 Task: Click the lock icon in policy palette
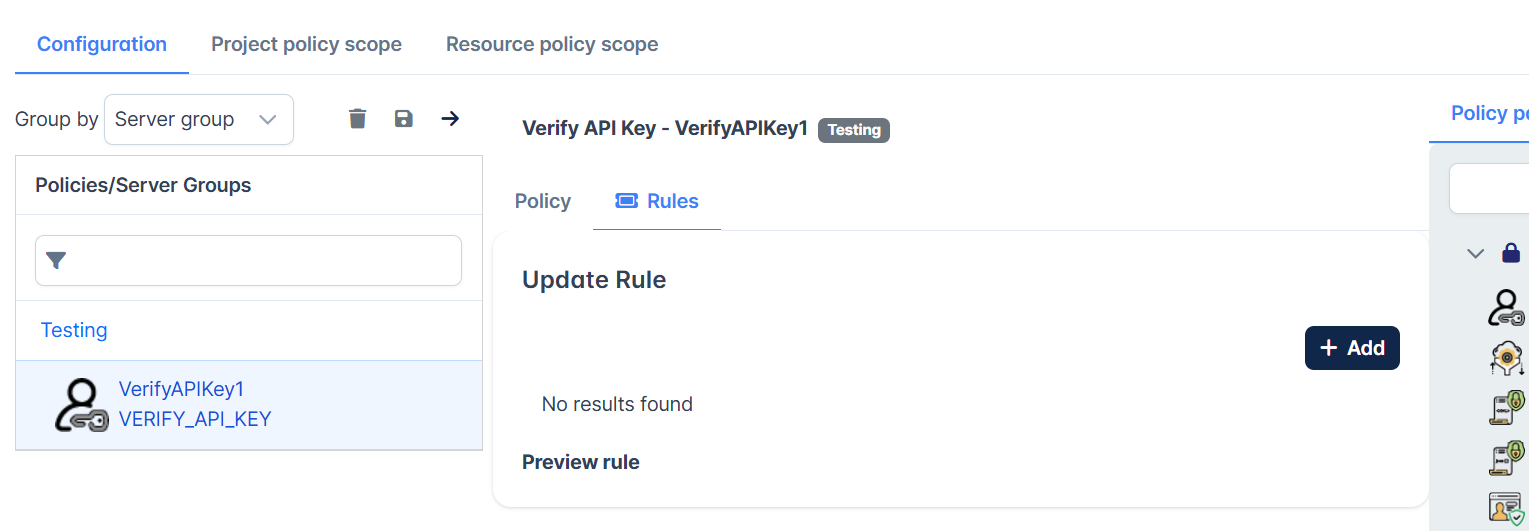[x=1511, y=253]
